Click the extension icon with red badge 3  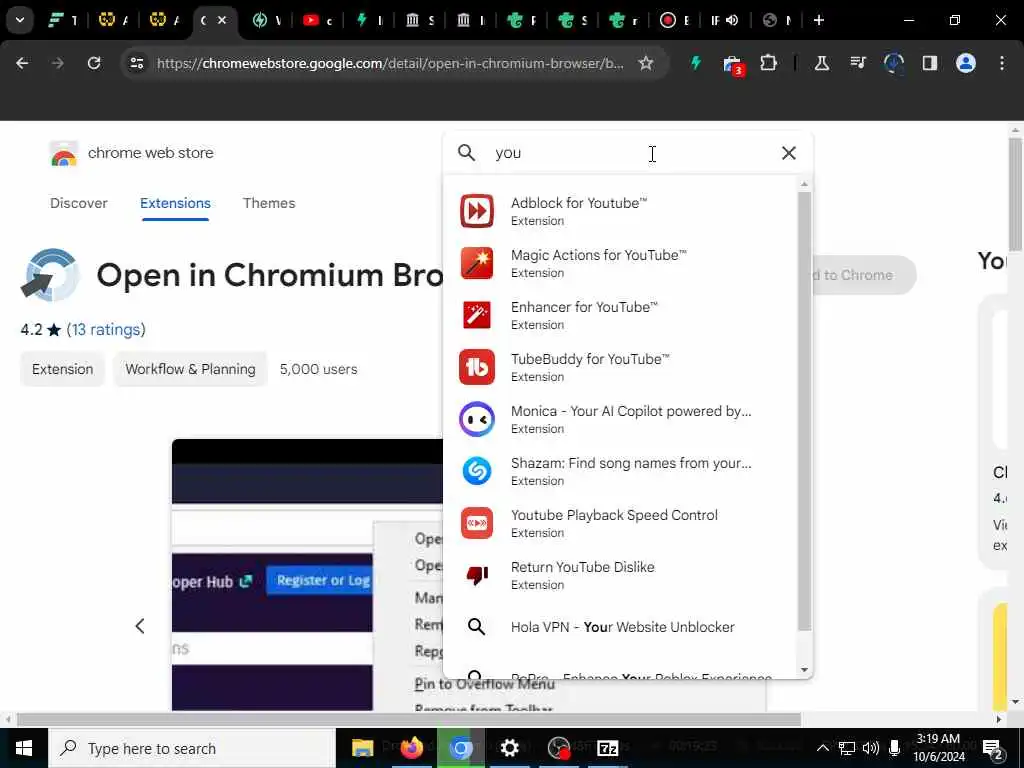point(733,65)
